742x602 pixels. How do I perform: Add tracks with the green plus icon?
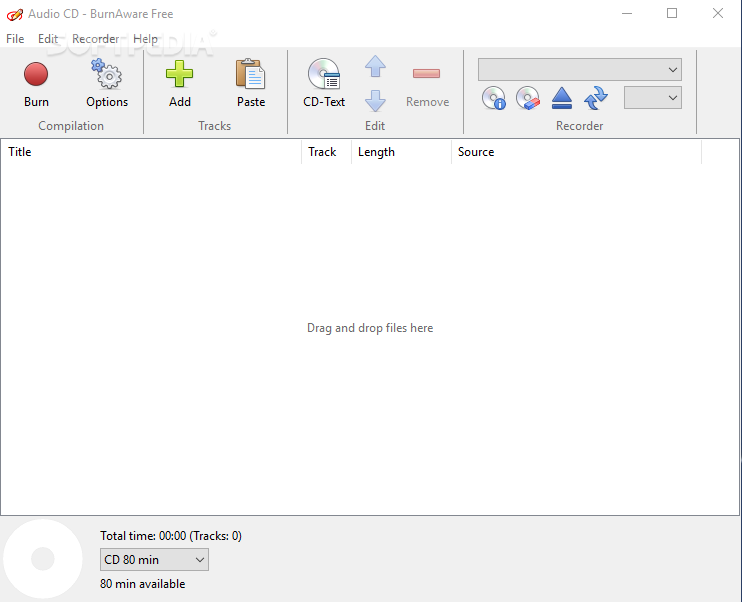click(179, 74)
